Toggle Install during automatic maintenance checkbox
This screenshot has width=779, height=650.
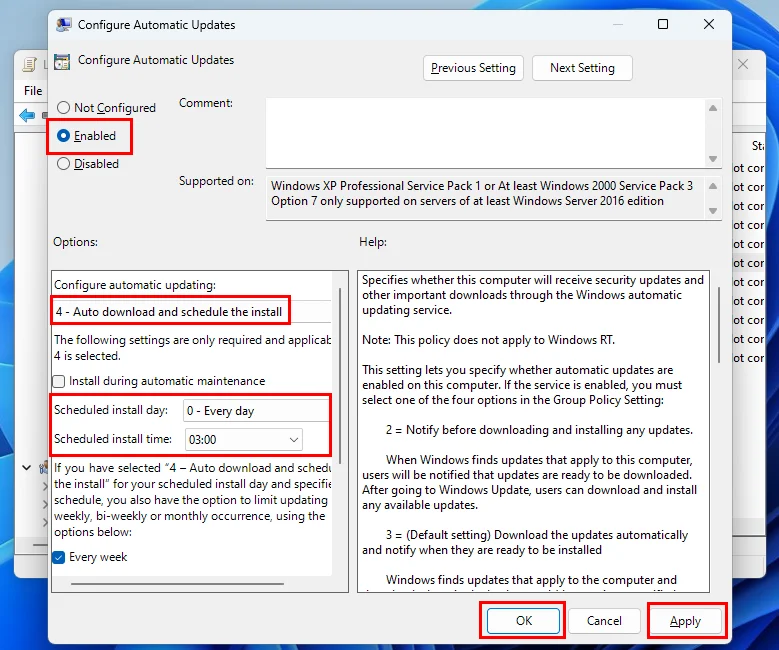59,381
